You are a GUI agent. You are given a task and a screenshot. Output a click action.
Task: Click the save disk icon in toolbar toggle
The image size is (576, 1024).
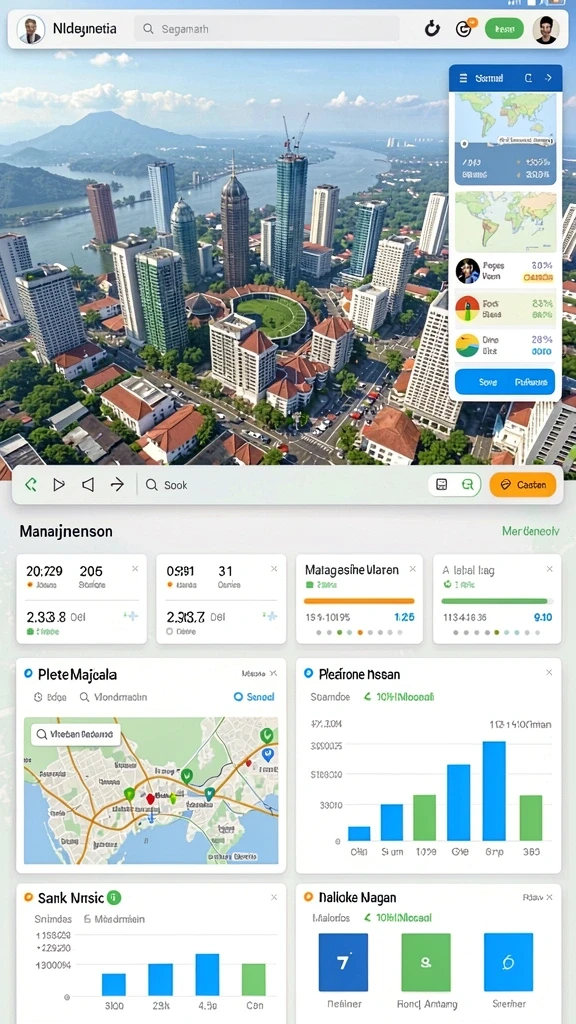point(441,485)
